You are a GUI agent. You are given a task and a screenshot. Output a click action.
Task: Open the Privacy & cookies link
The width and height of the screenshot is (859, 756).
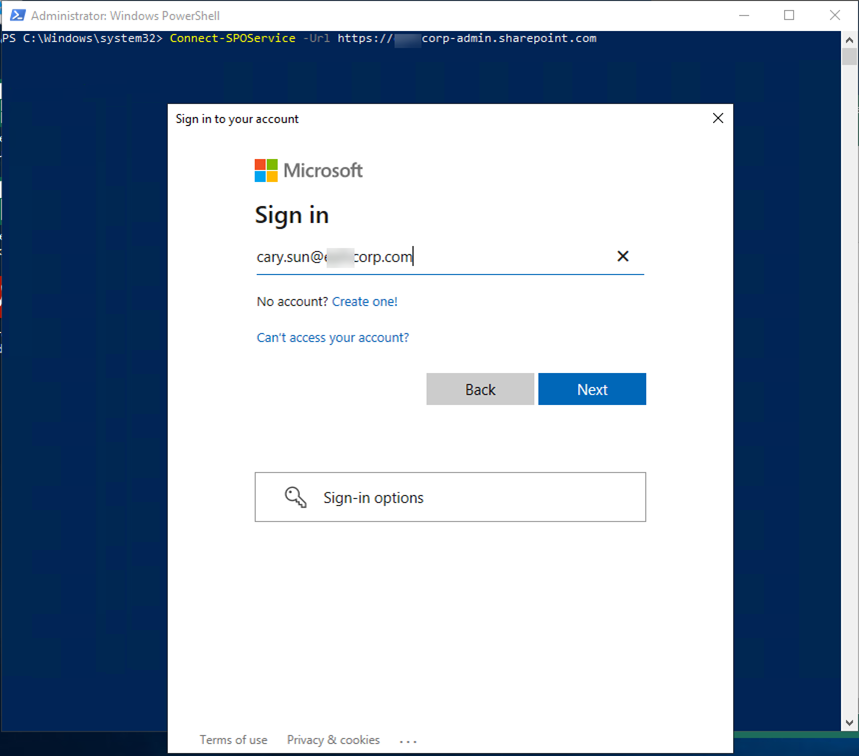(x=333, y=740)
